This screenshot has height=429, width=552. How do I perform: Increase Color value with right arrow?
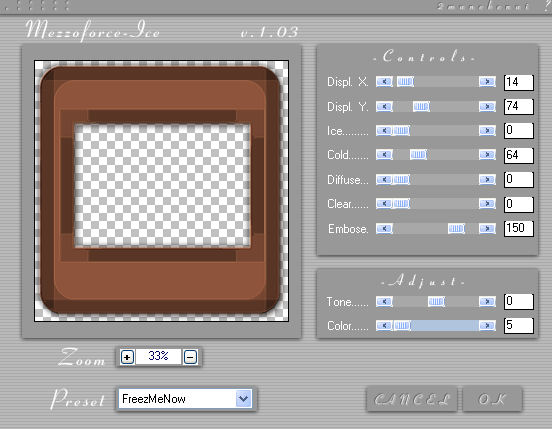487,326
